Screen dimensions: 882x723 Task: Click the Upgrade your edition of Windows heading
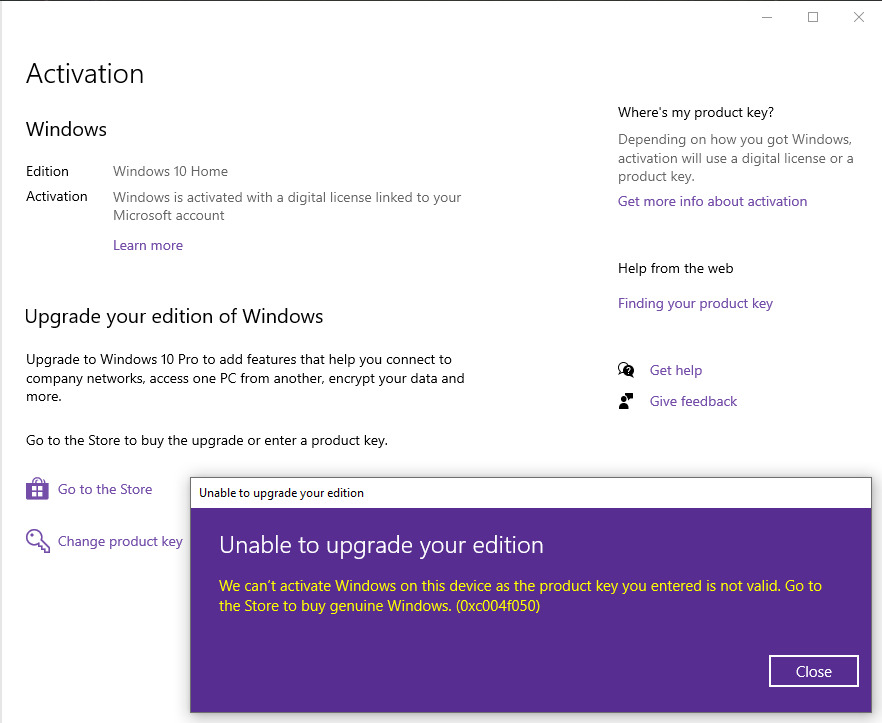pos(174,317)
